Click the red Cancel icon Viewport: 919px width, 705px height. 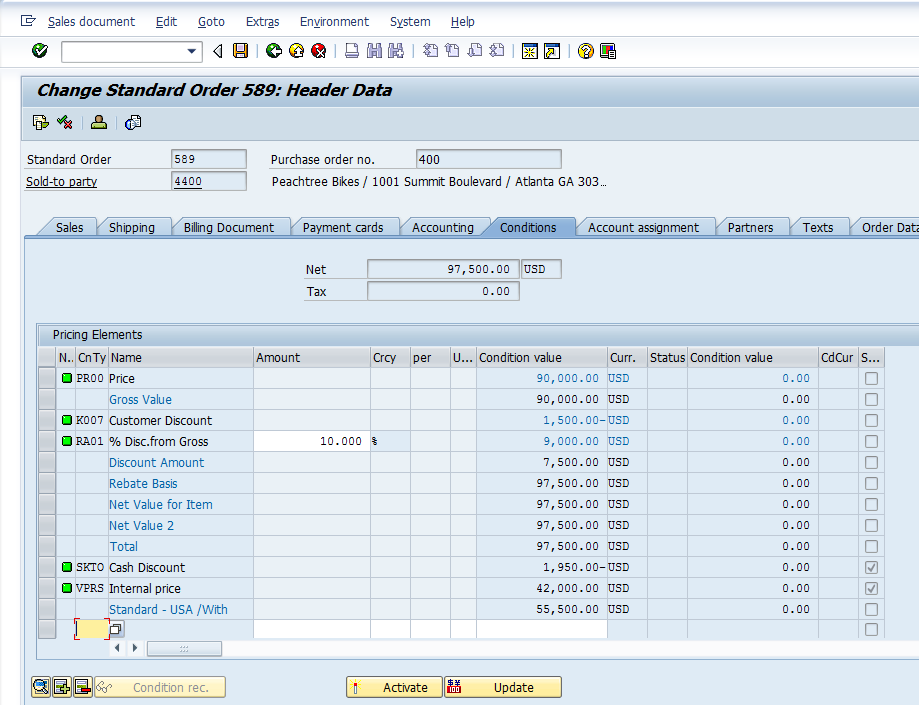318,51
